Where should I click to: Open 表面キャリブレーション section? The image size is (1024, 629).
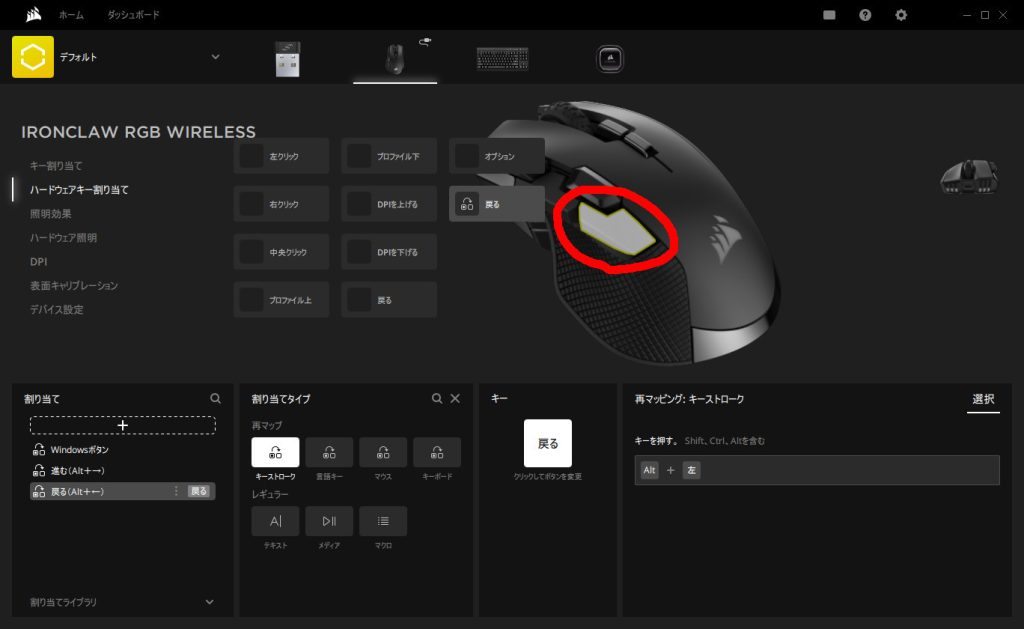click(x=74, y=285)
